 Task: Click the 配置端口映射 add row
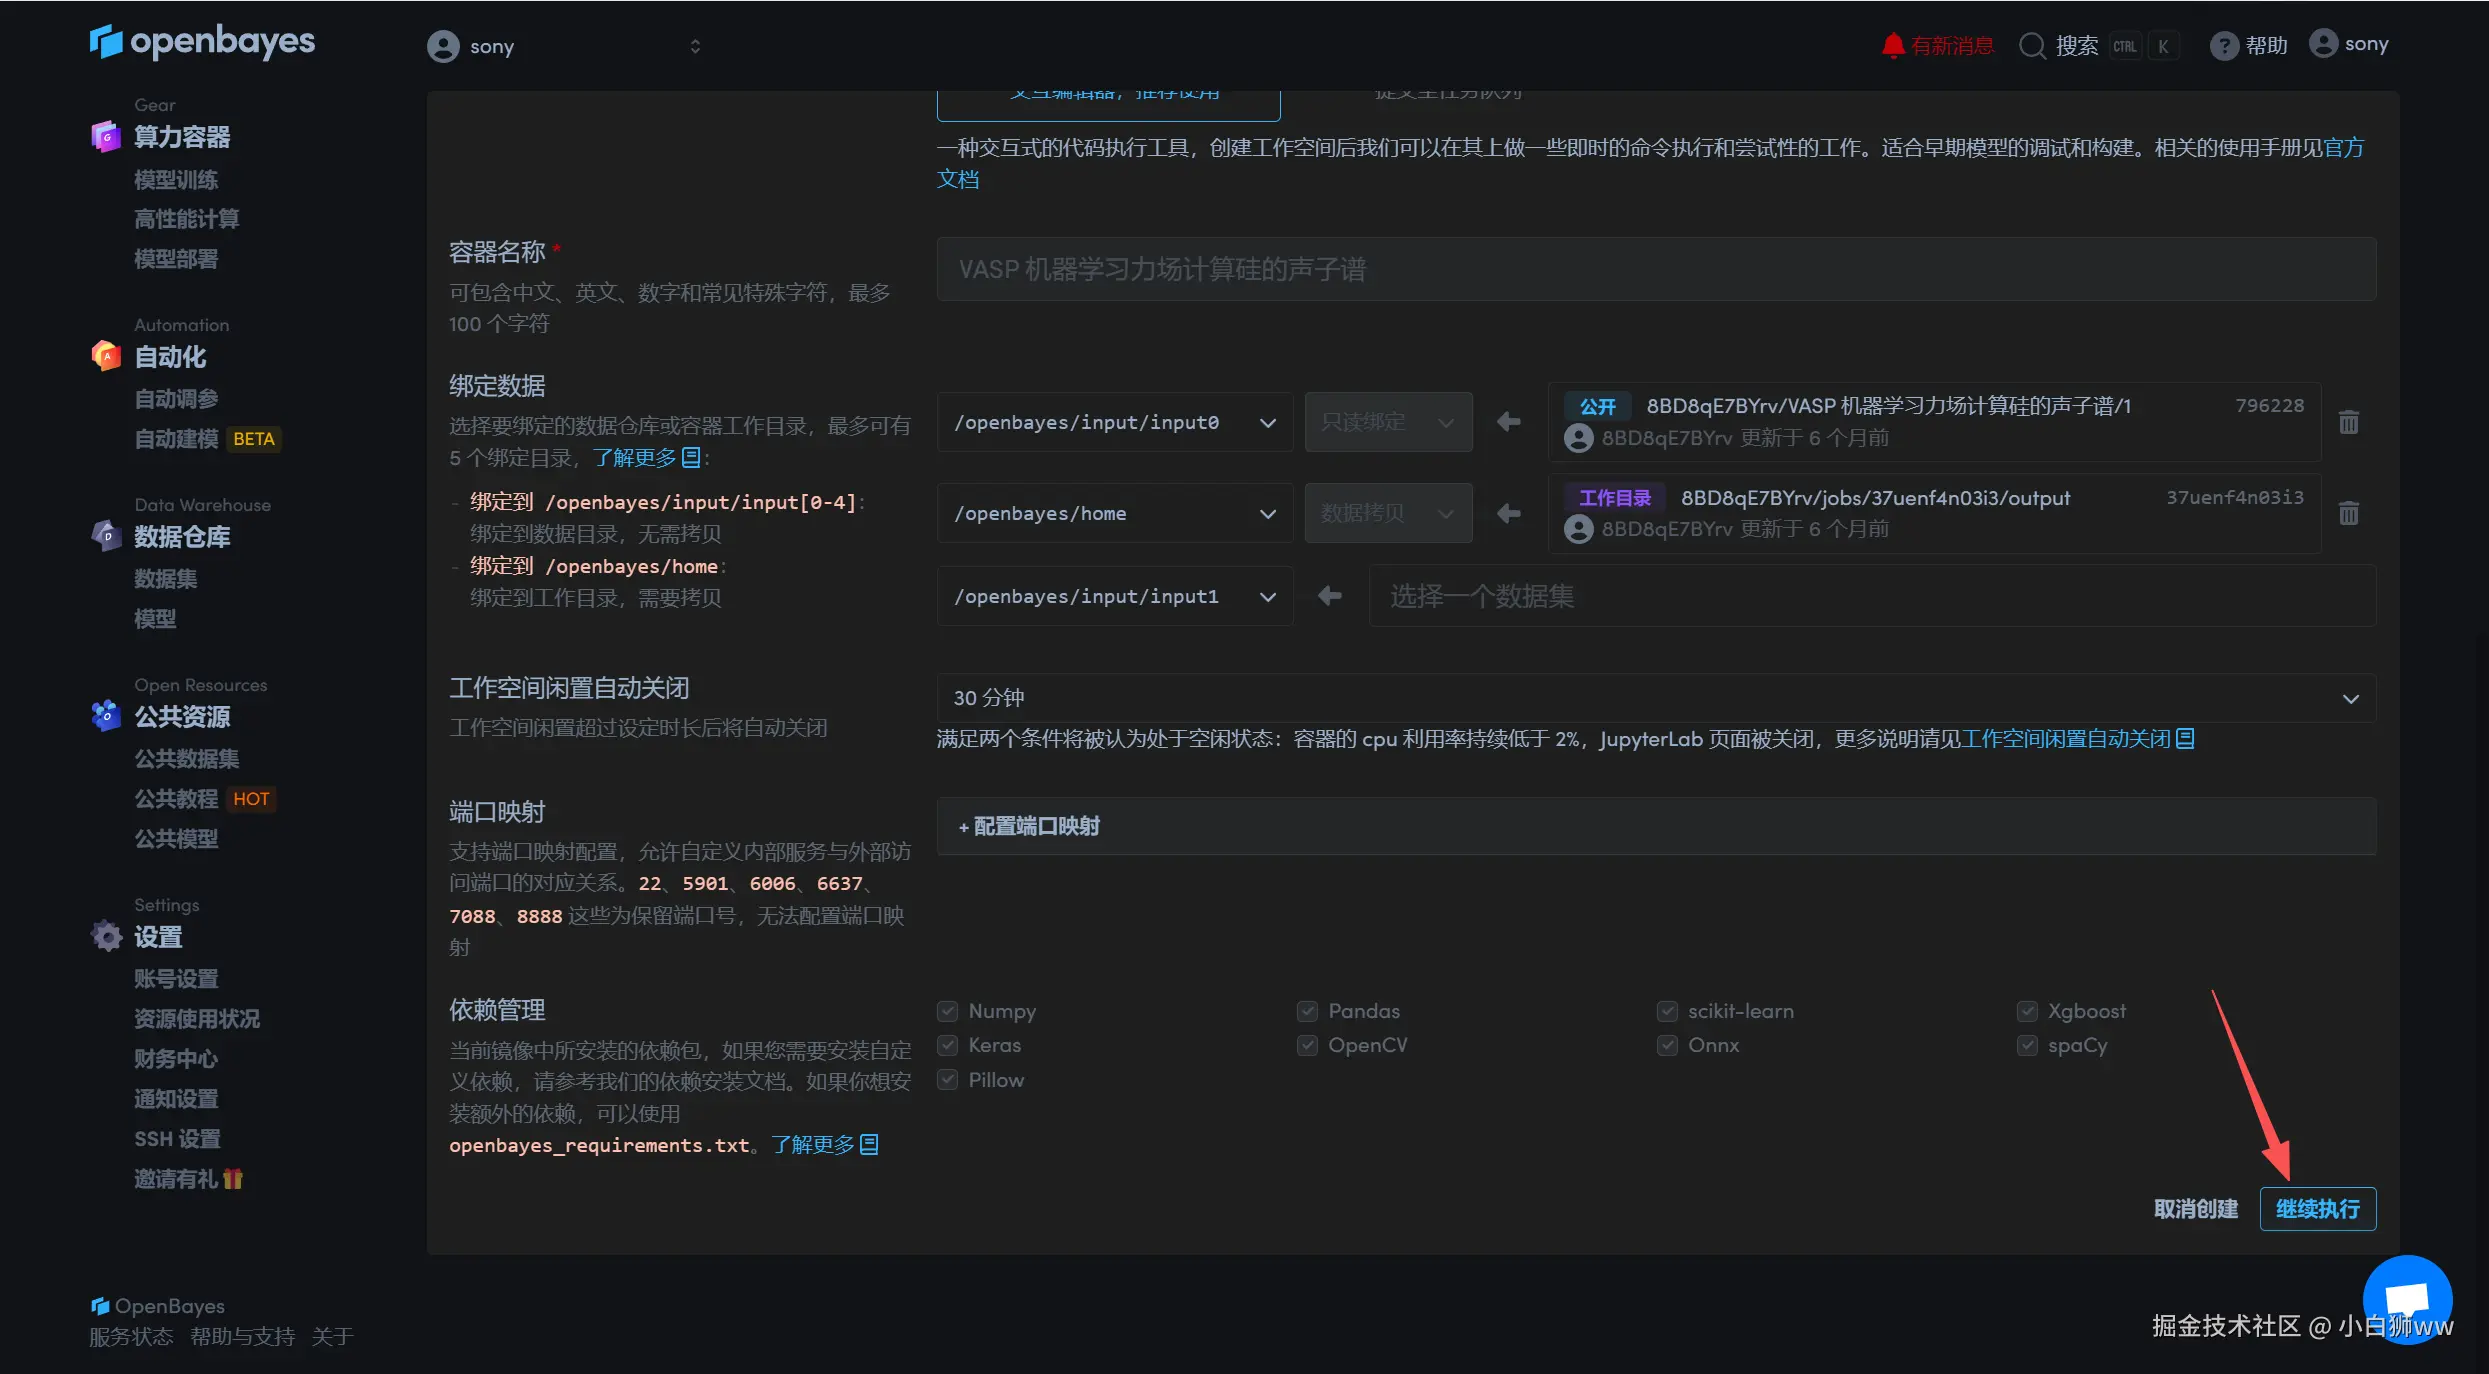click(x=1030, y=826)
